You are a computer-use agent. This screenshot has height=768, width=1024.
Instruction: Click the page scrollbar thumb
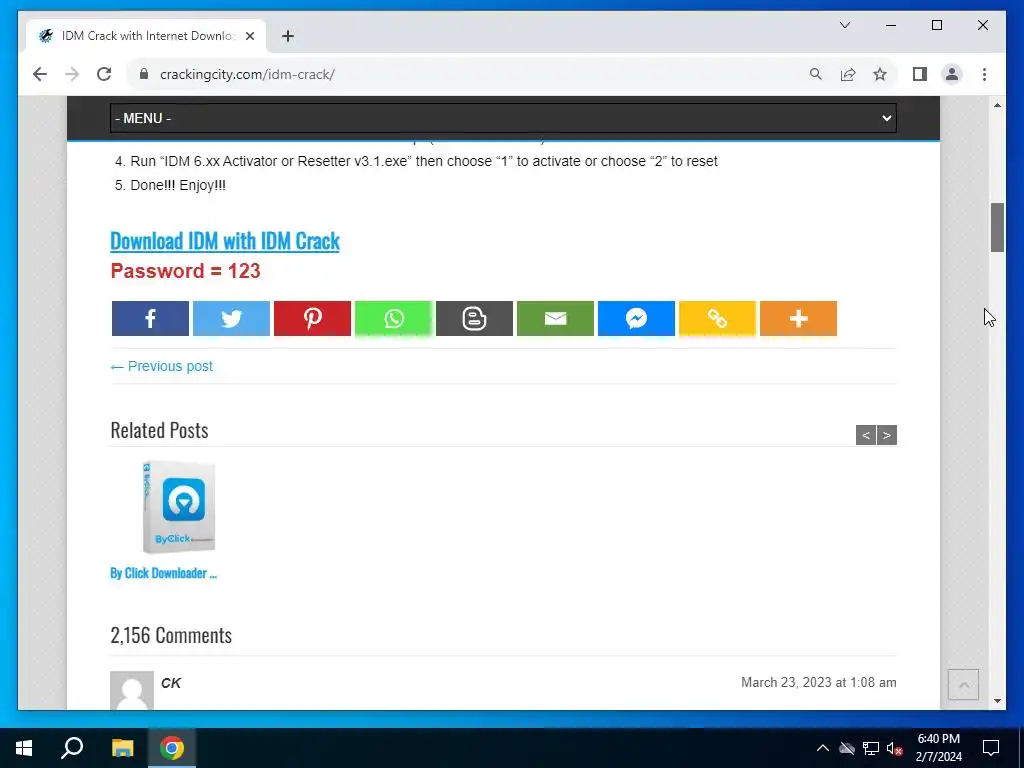[x=997, y=227]
